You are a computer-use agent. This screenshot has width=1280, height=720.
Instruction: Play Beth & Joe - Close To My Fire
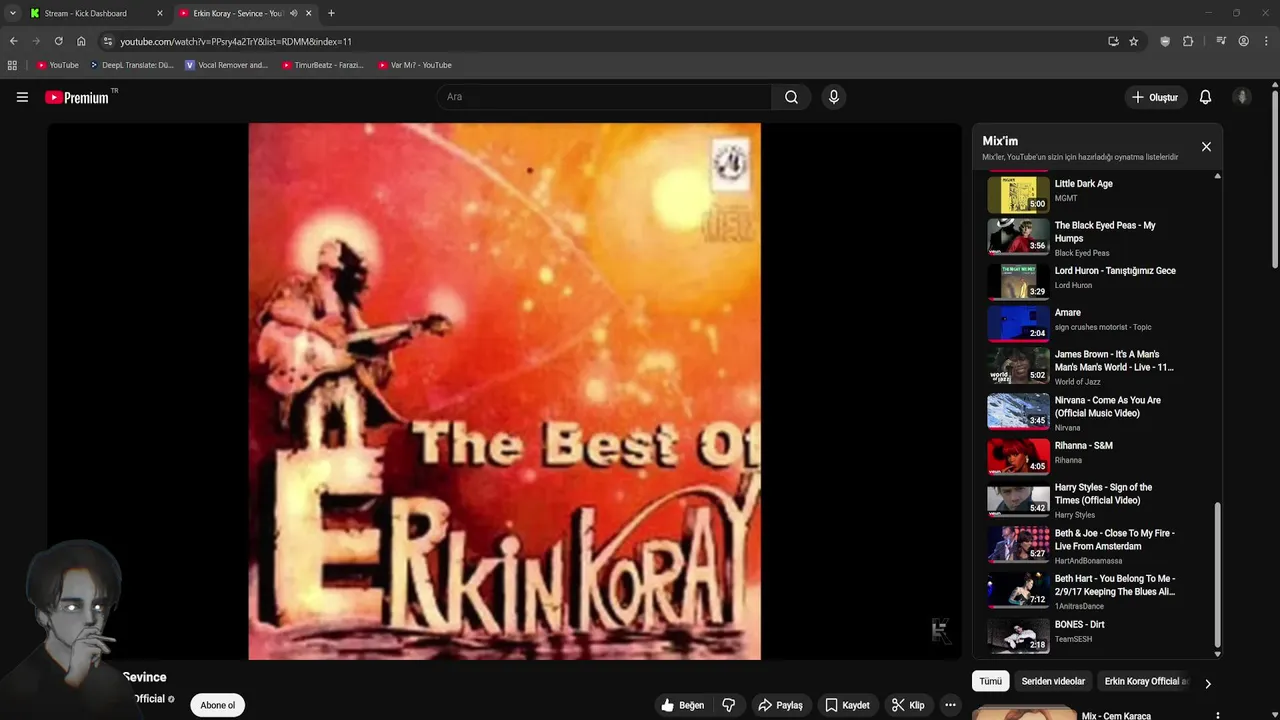(x=1095, y=545)
